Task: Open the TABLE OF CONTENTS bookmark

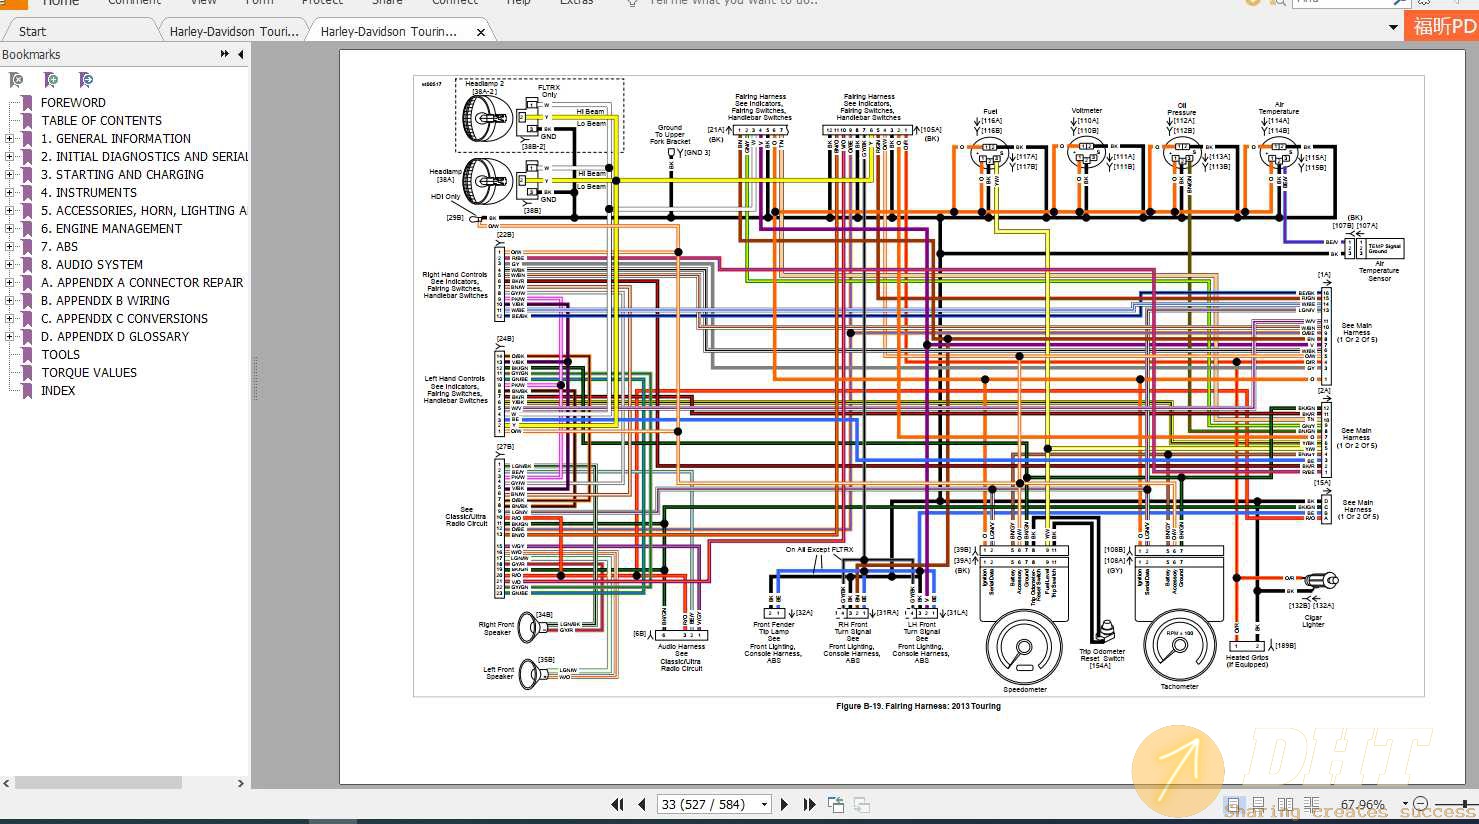Action: point(101,121)
